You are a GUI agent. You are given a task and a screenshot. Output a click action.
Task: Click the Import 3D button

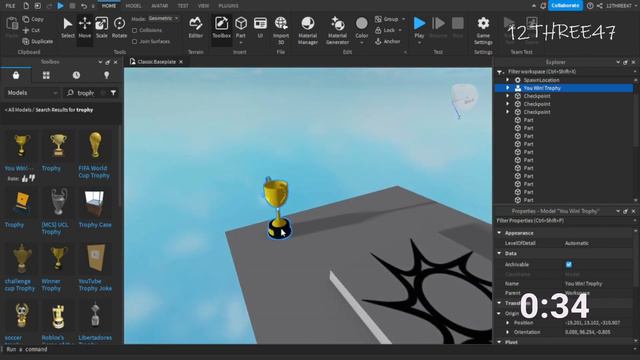pyautogui.click(x=281, y=30)
